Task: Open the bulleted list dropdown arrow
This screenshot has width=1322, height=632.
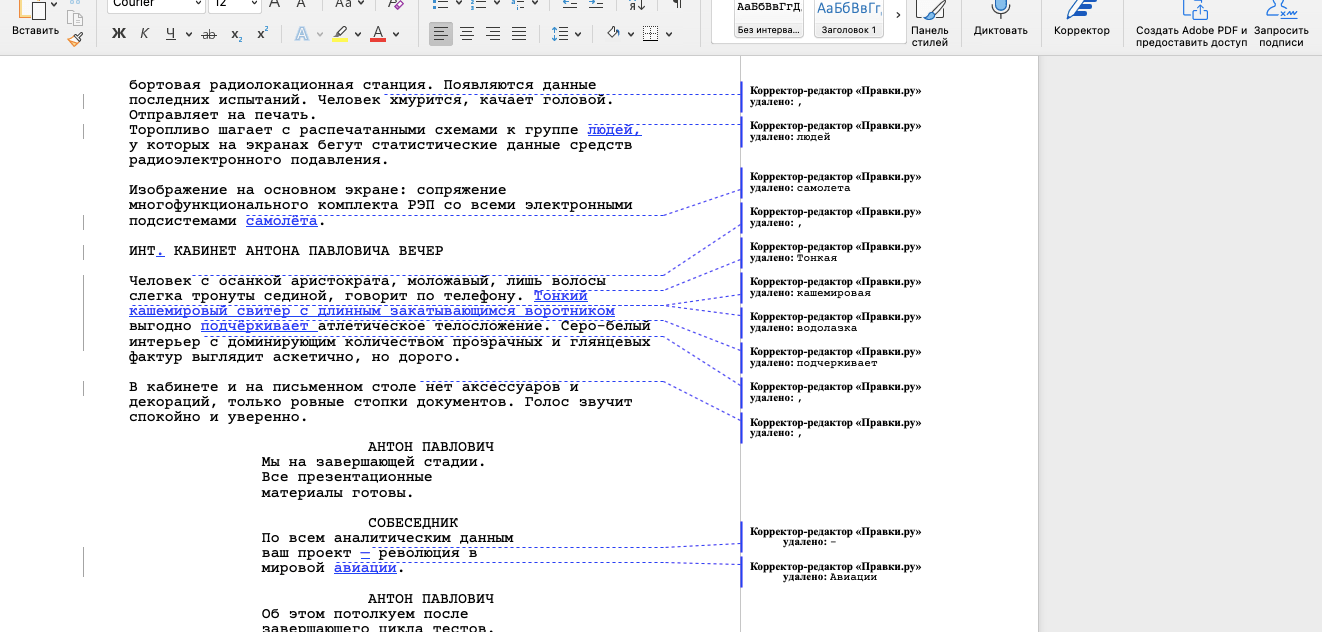Action: 459,4
